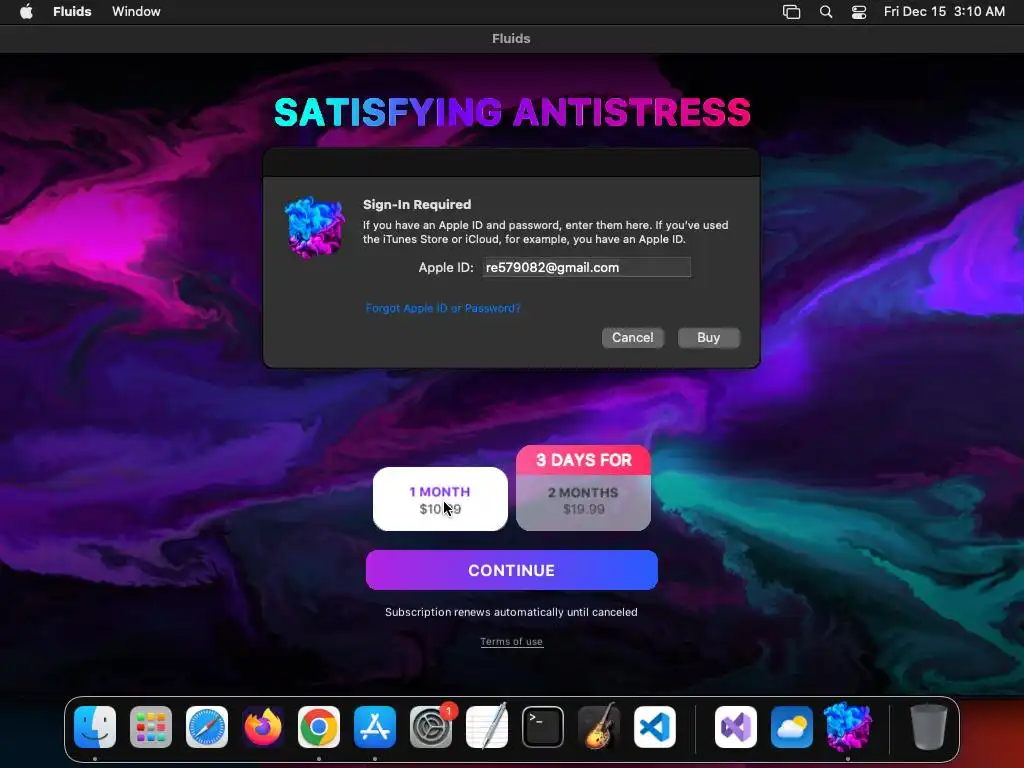This screenshot has height=768, width=1024.
Task: Open the Terms of use link
Action: pos(511,641)
